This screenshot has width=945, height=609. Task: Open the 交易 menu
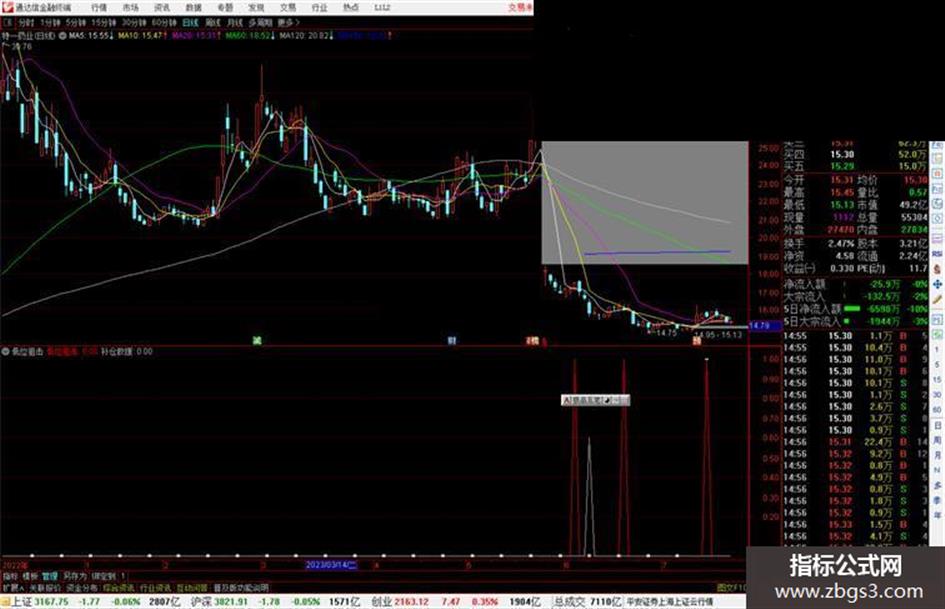[287, 8]
